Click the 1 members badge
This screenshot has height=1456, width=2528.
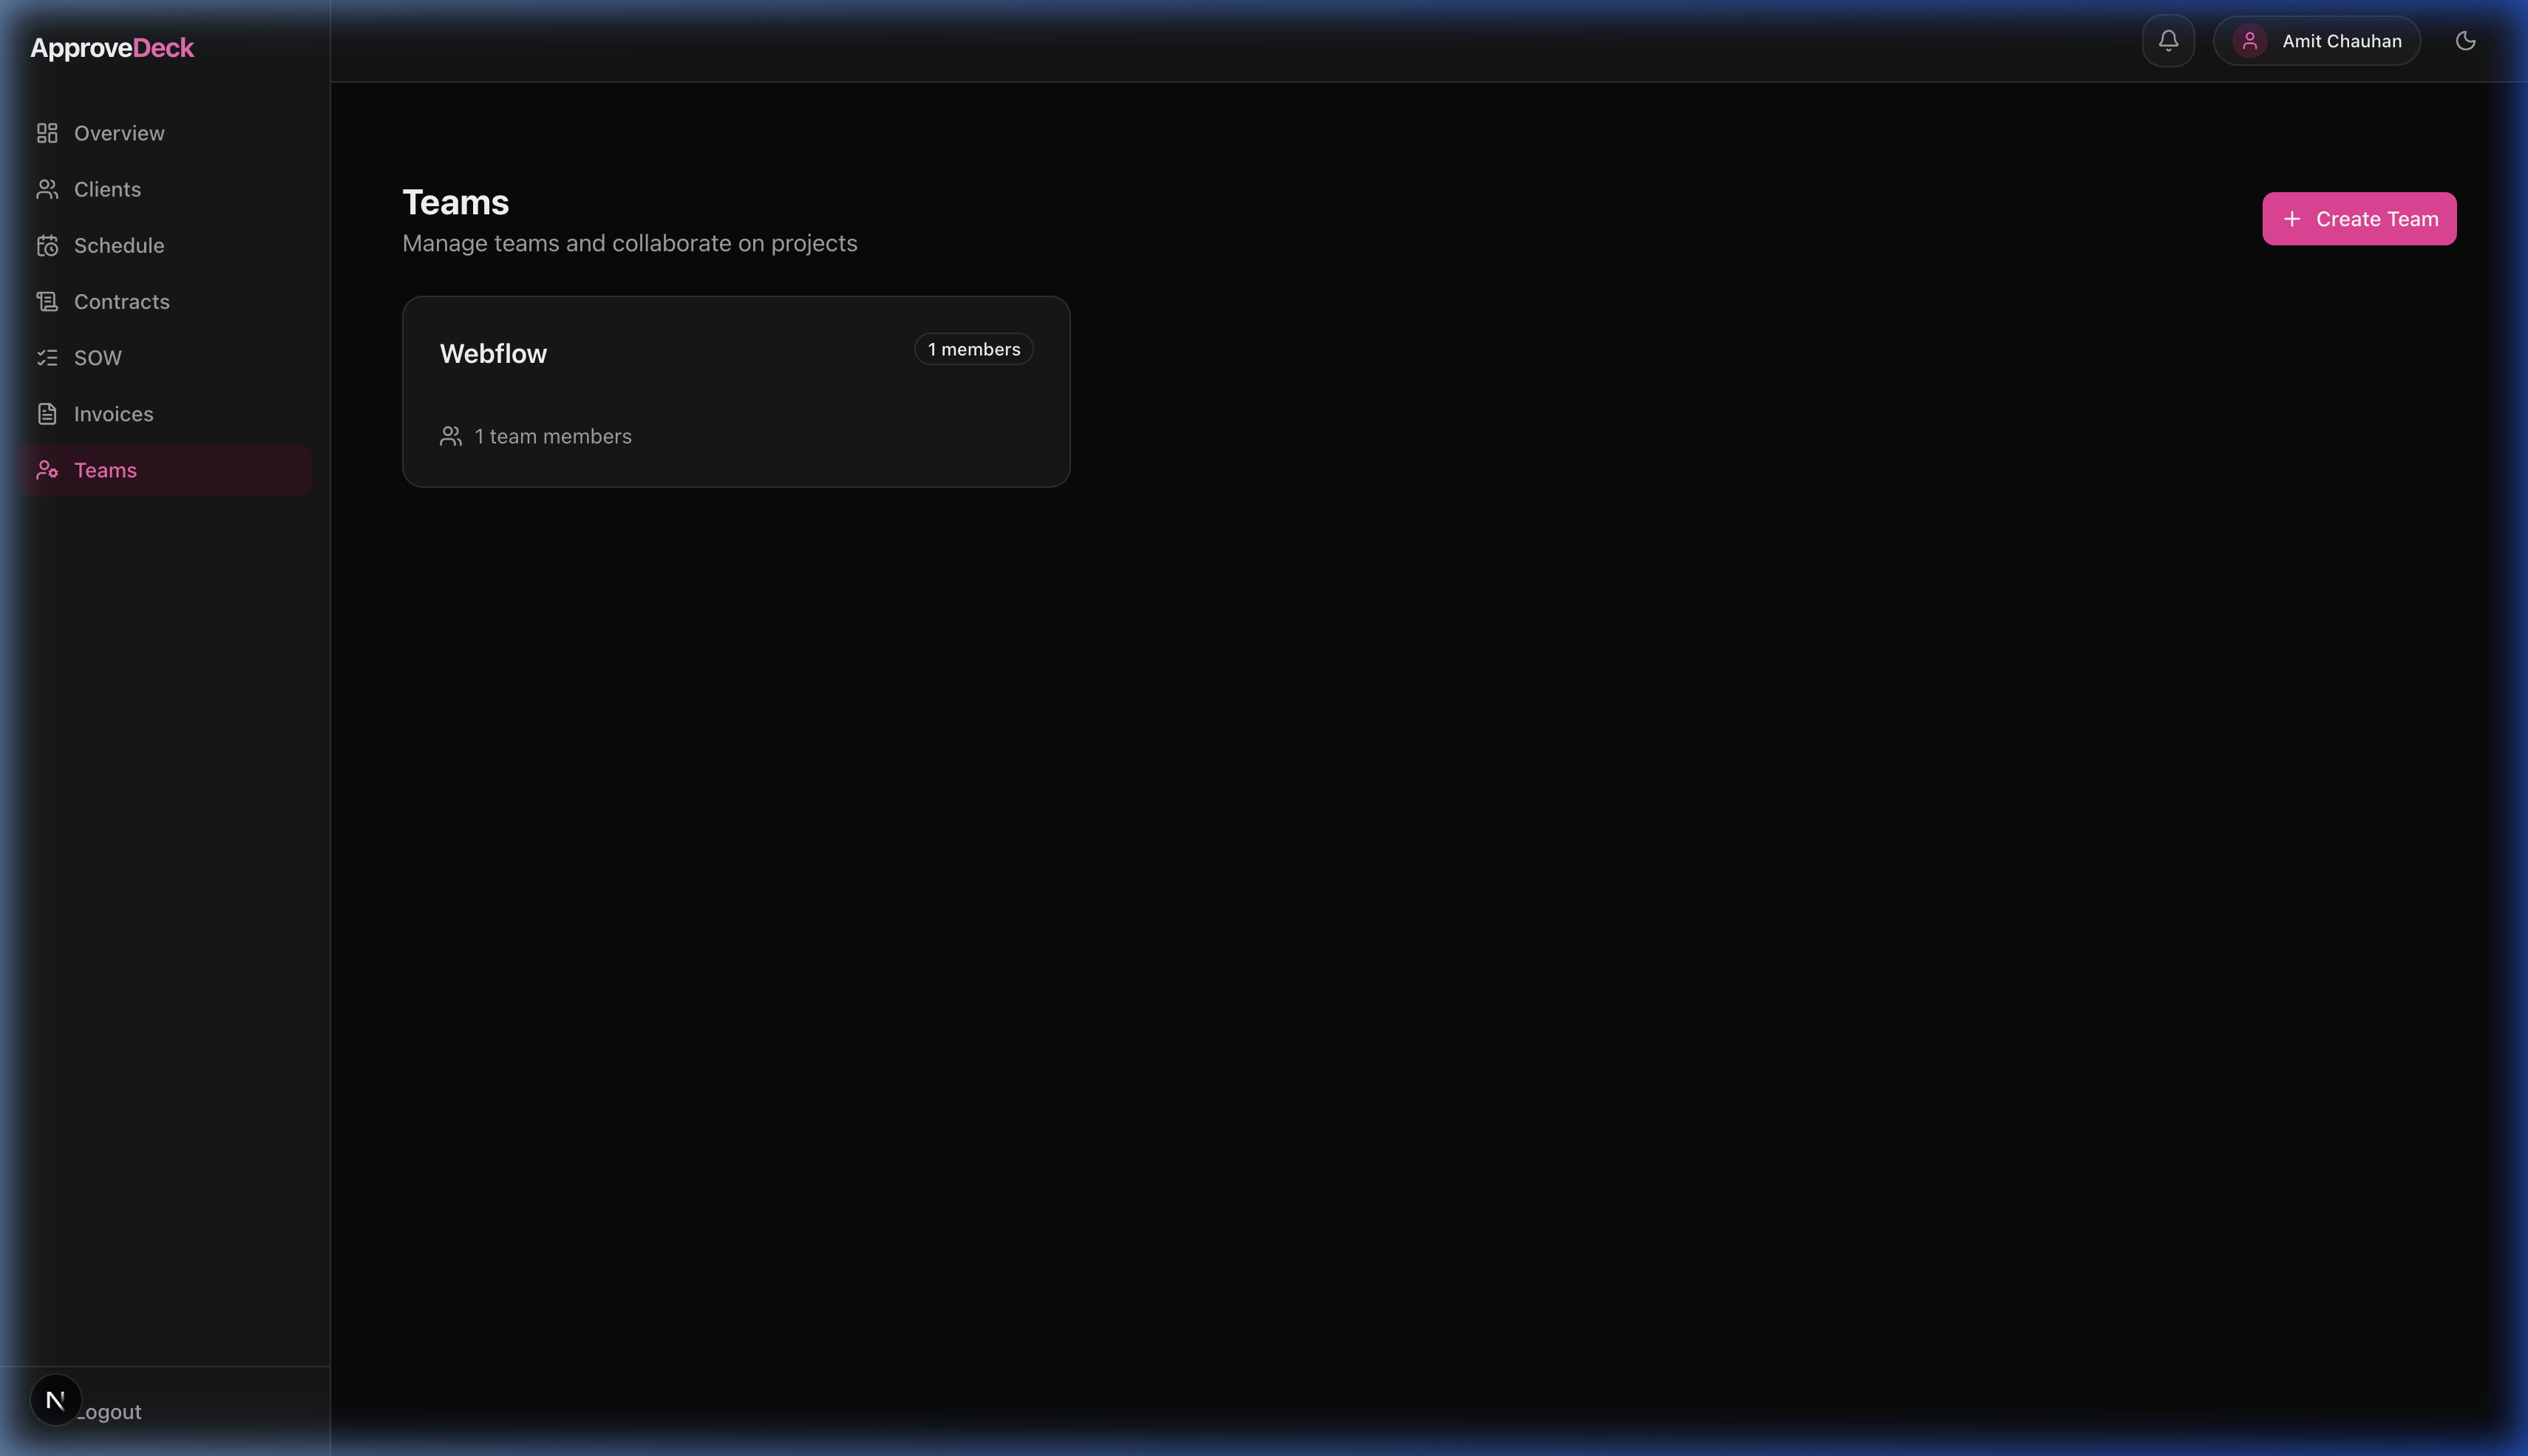[x=973, y=349]
